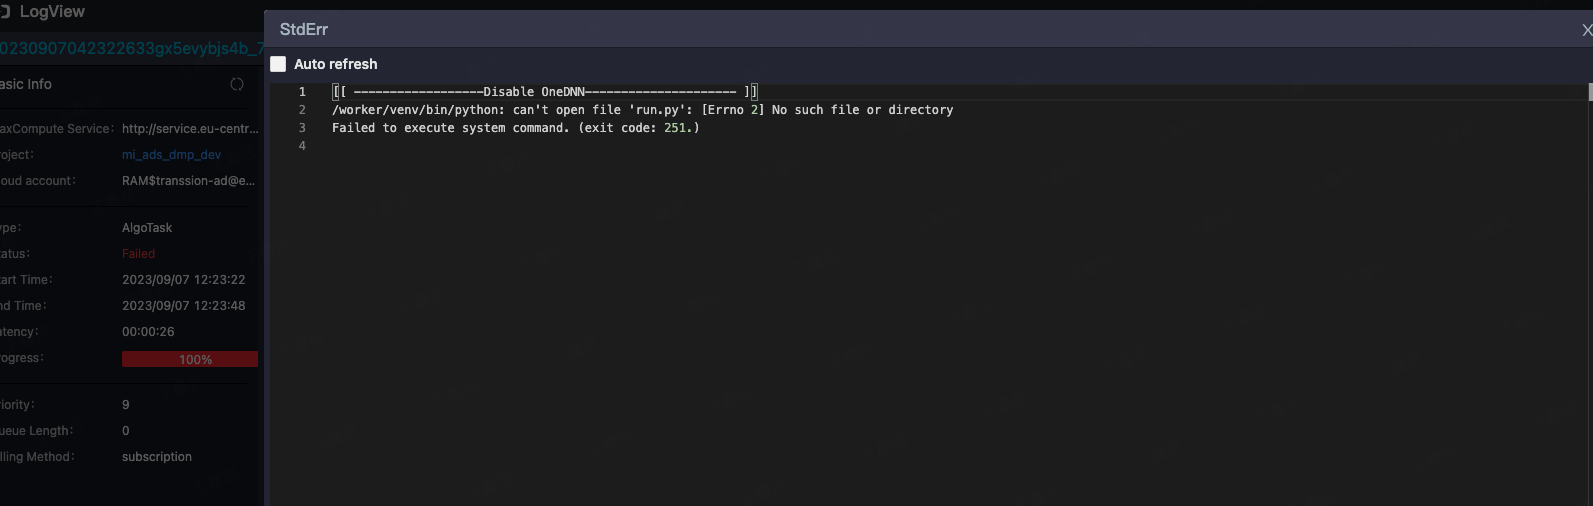Click the AlgoTask type value

click(x=147, y=228)
